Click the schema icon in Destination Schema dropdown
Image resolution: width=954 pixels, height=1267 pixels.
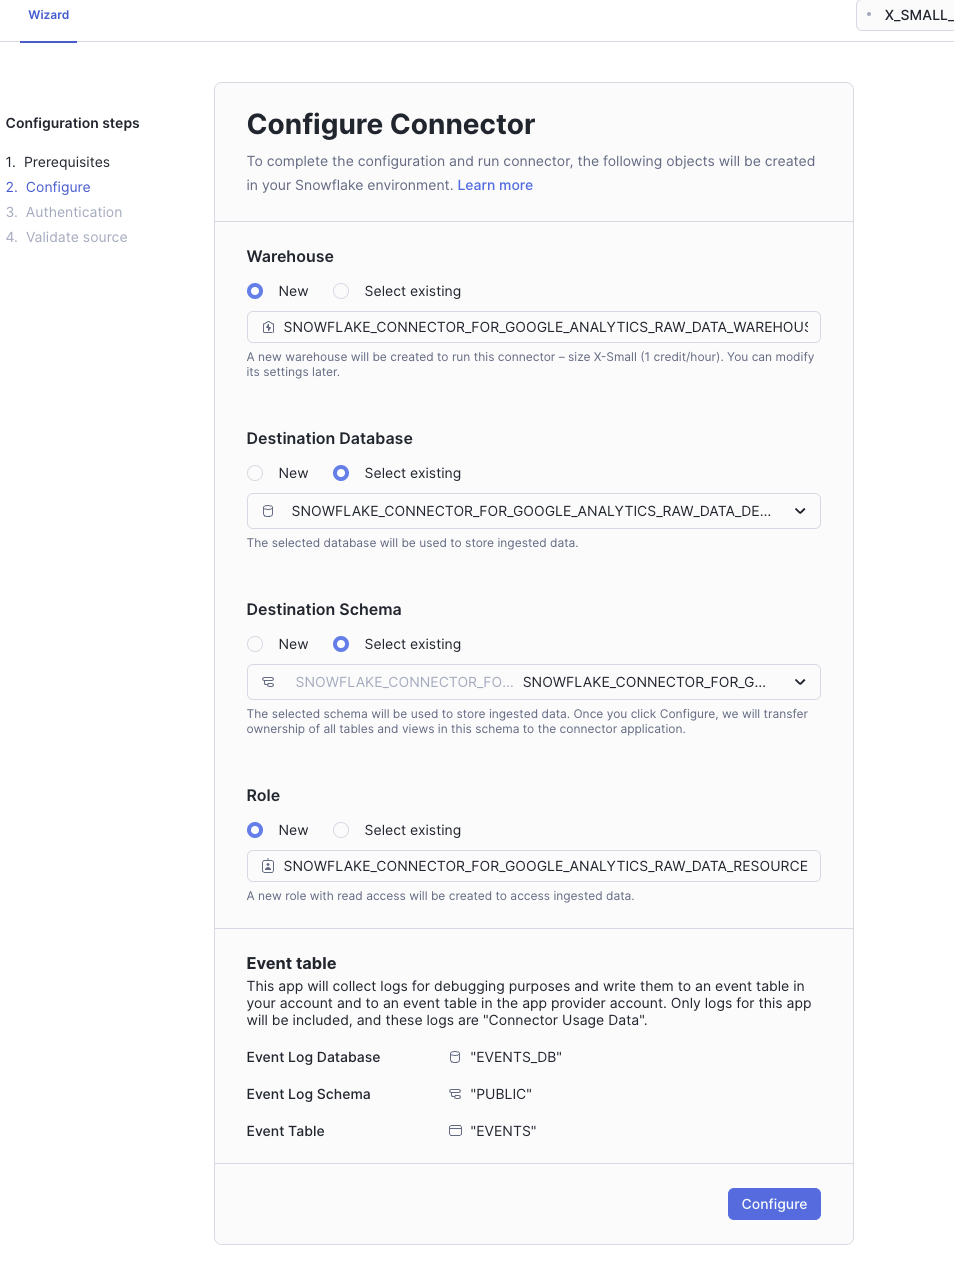[268, 682]
